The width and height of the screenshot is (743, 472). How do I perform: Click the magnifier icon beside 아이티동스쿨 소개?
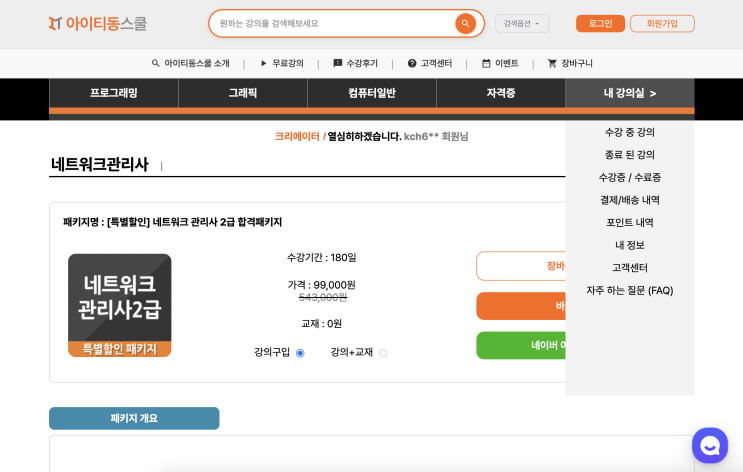155,63
